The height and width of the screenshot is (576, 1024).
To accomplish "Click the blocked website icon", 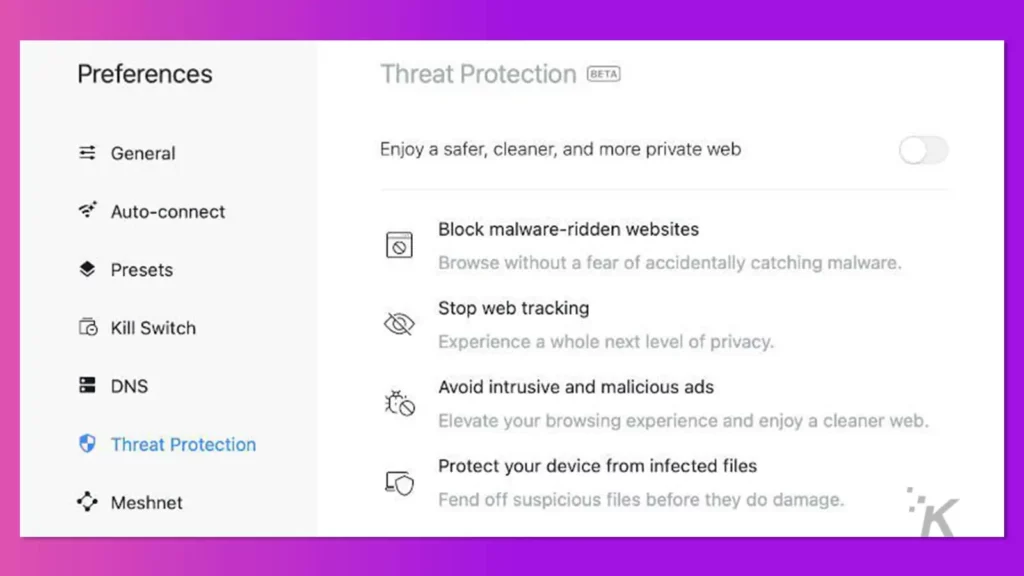I will pos(399,245).
